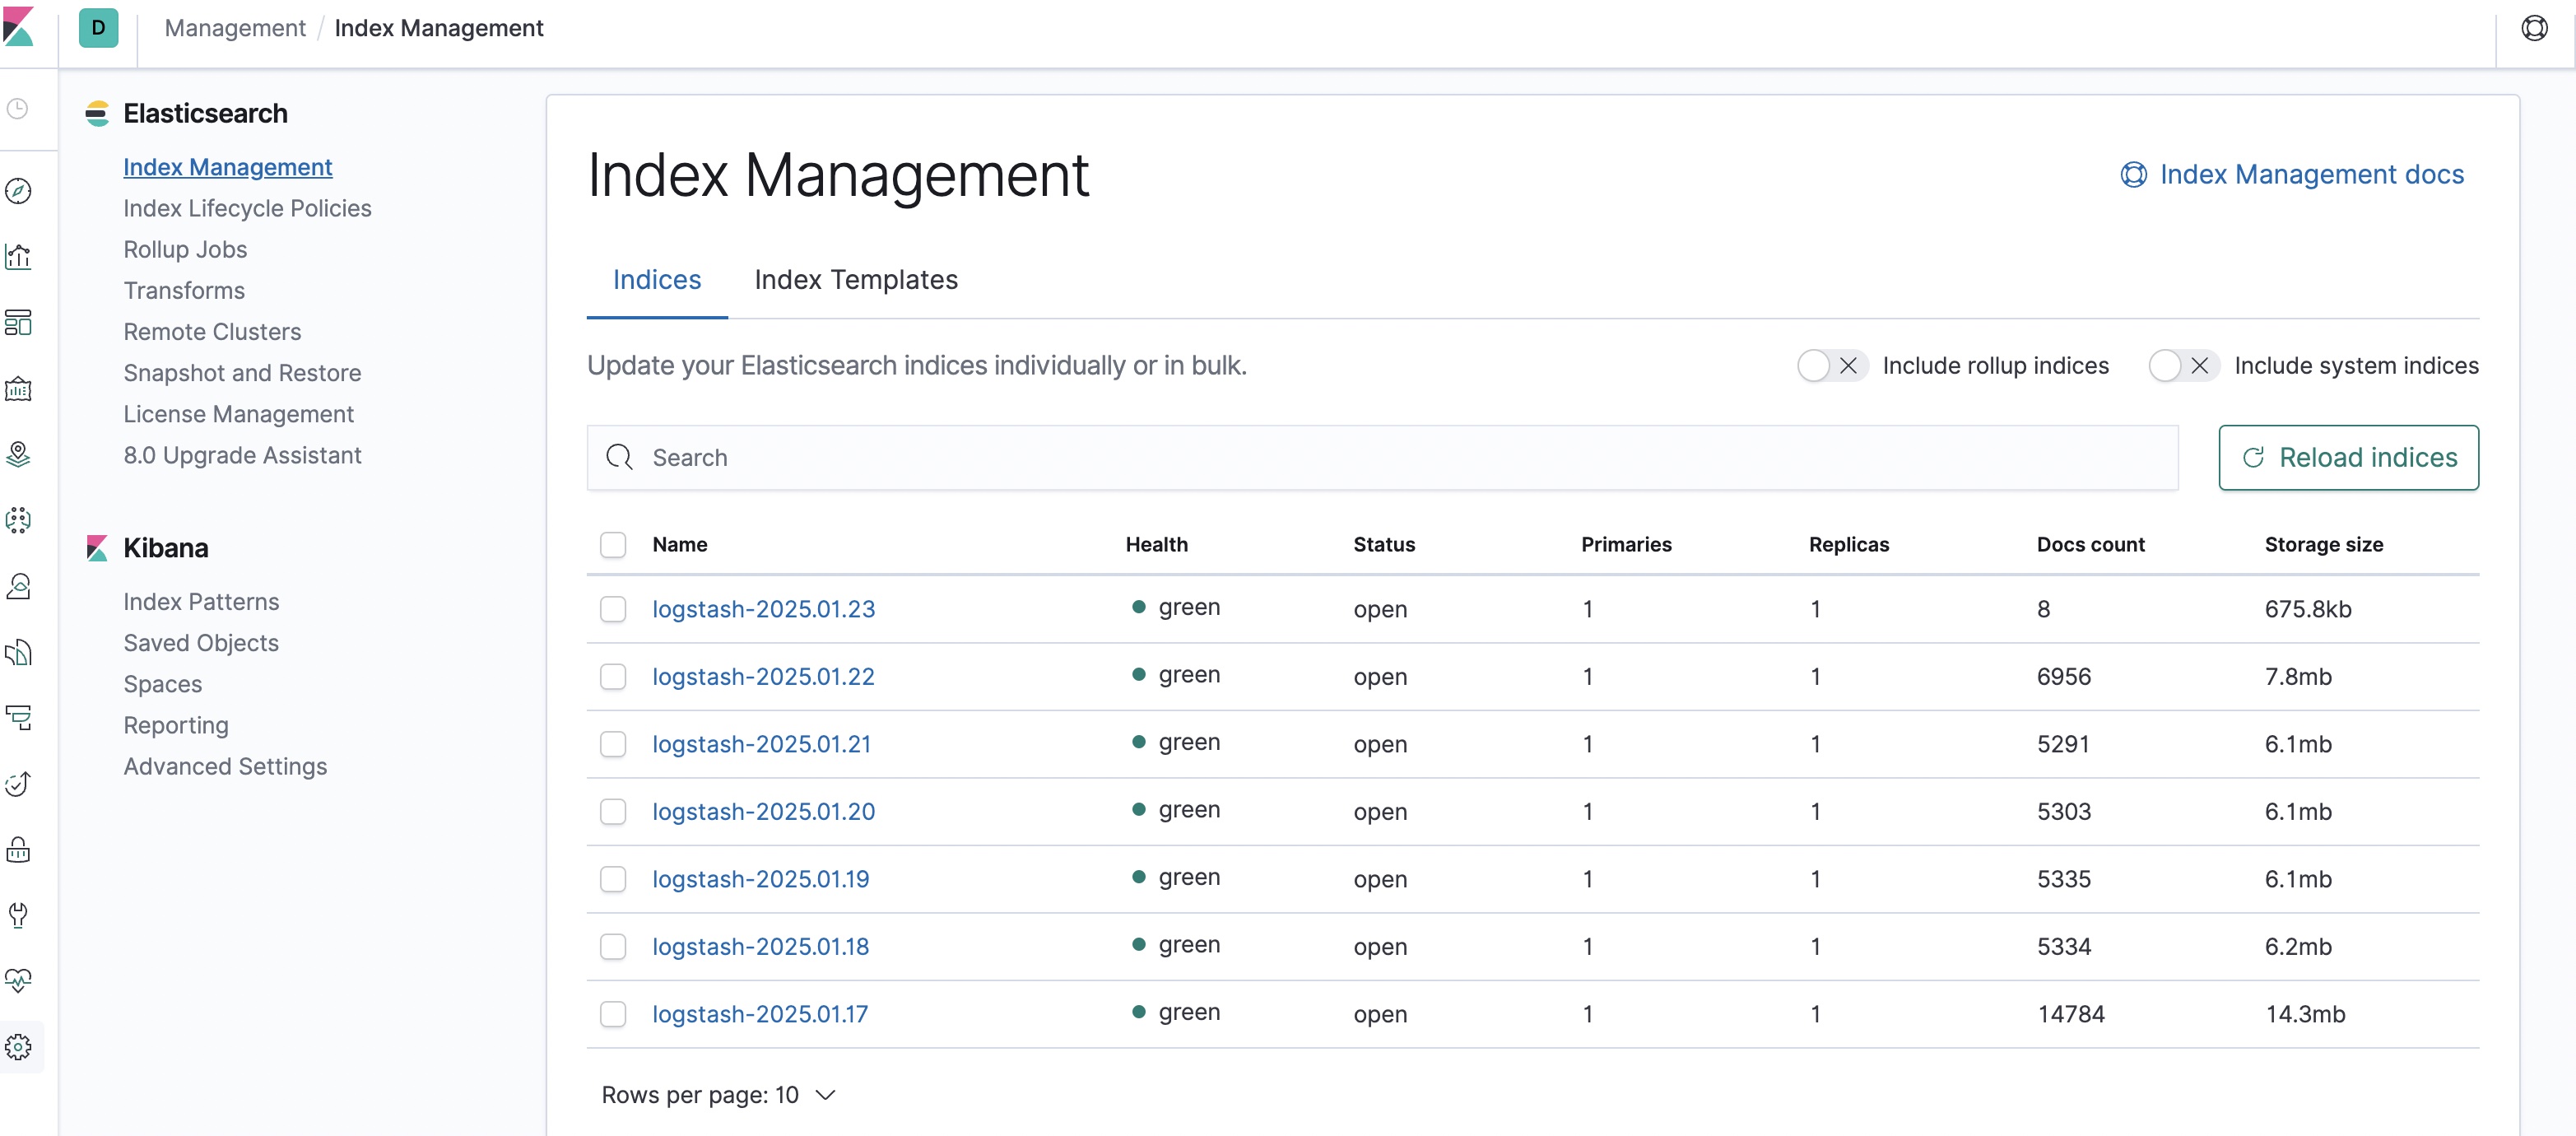Sort by the Status column header
Viewport: 2576px width, 1136px height.
[1384, 544]
